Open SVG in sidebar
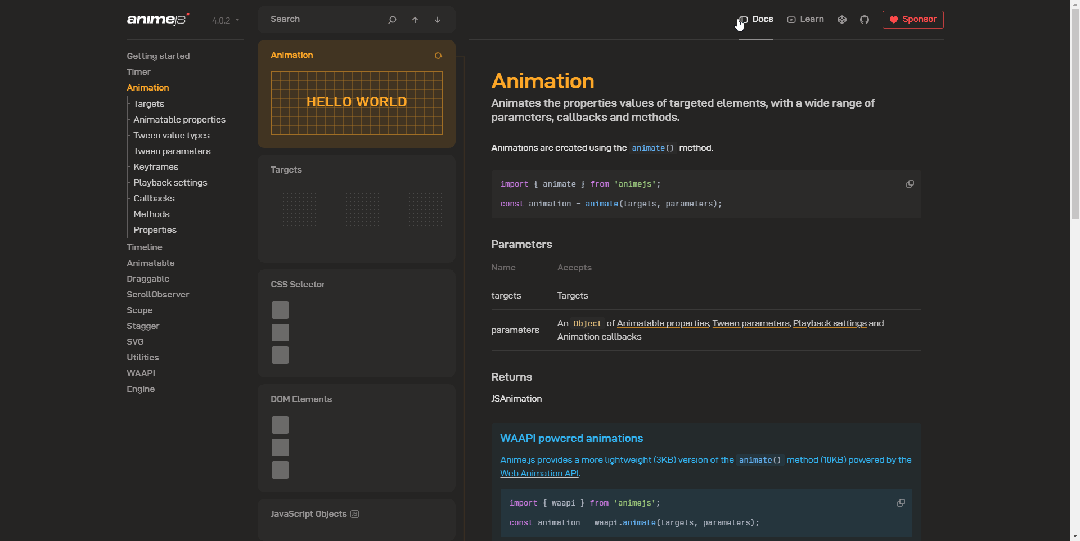This screenshot has width=1080, height=541. pyautogui.click(x=135, y=342)
